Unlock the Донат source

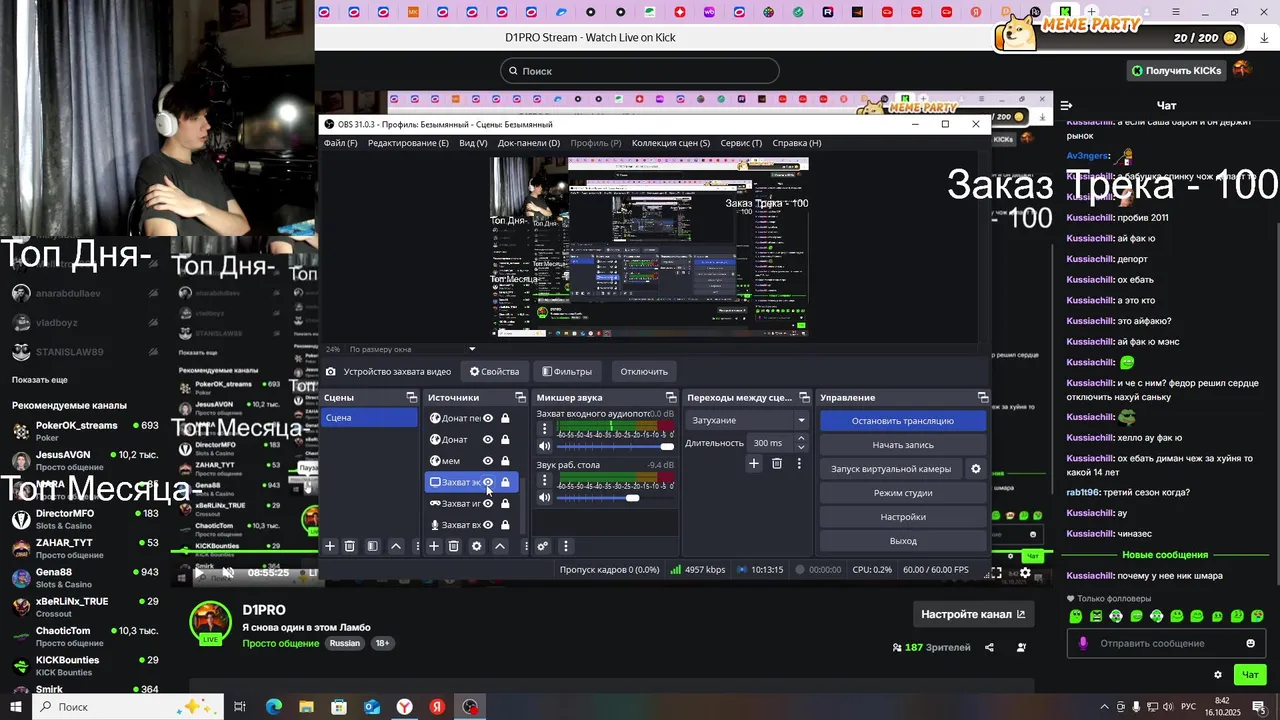(505, 439)
